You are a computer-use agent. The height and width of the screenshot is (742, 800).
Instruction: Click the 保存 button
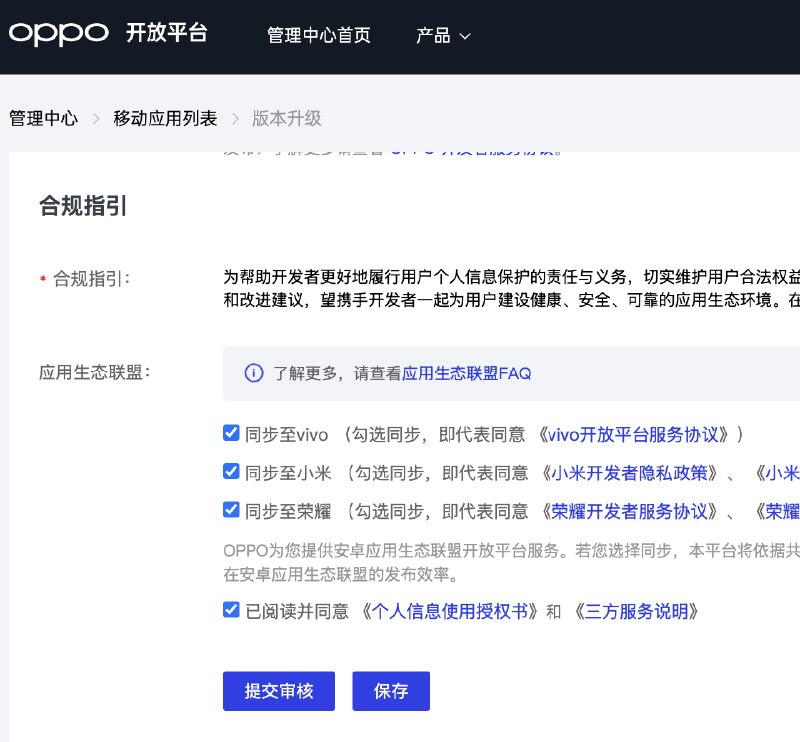click(391, 691)
